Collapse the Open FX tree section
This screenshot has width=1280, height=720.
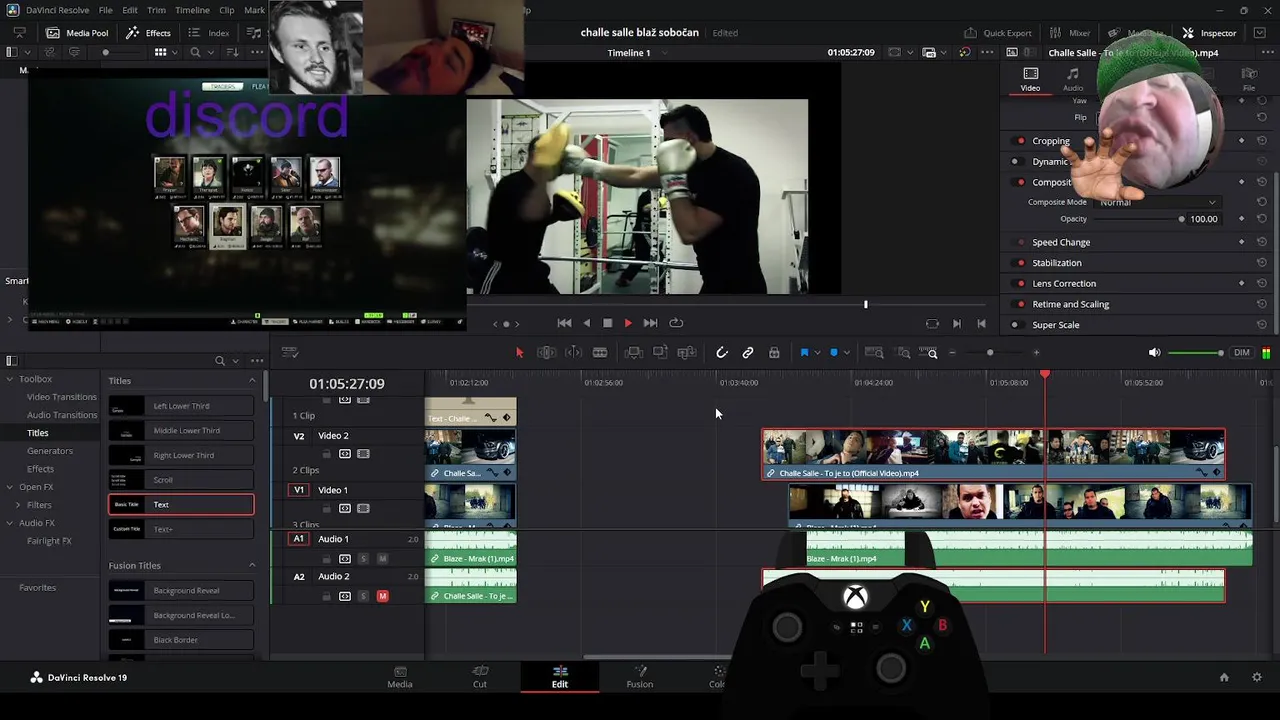tap(9, 487)
